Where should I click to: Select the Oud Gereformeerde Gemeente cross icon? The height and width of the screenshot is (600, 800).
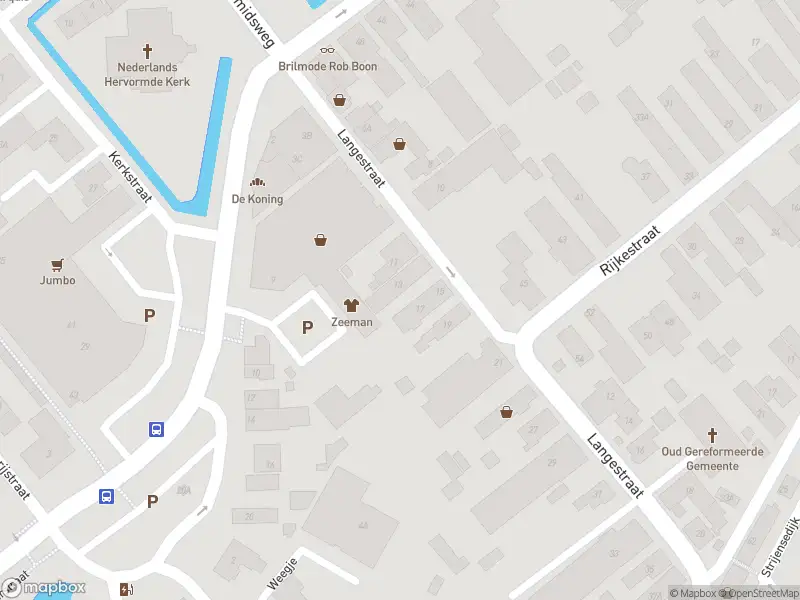tap(712, 436)
